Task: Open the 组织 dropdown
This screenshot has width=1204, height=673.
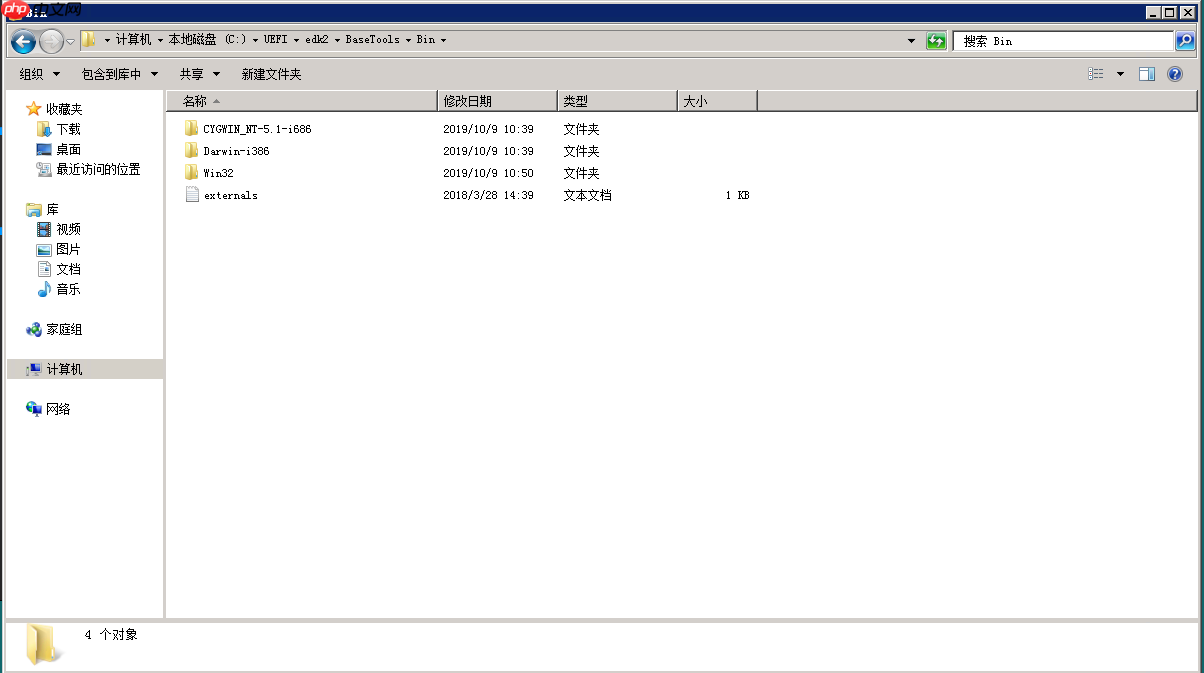Action: point(39,73)
